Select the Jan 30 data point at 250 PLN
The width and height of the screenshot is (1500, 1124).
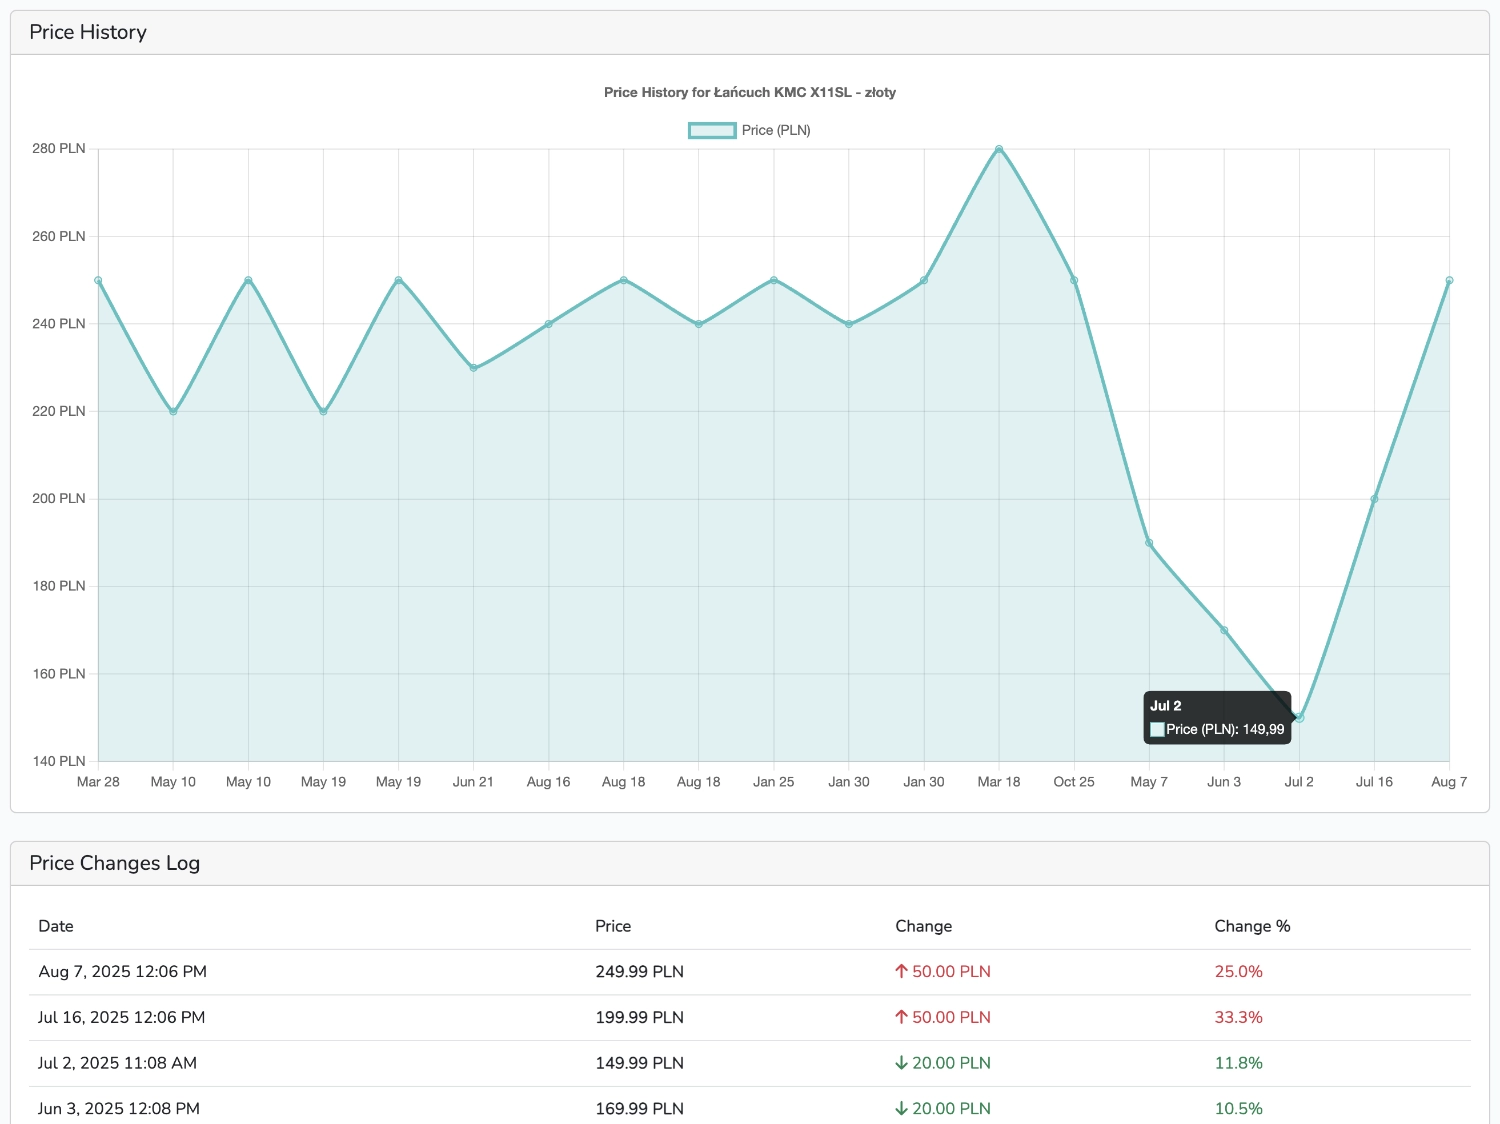924,280
